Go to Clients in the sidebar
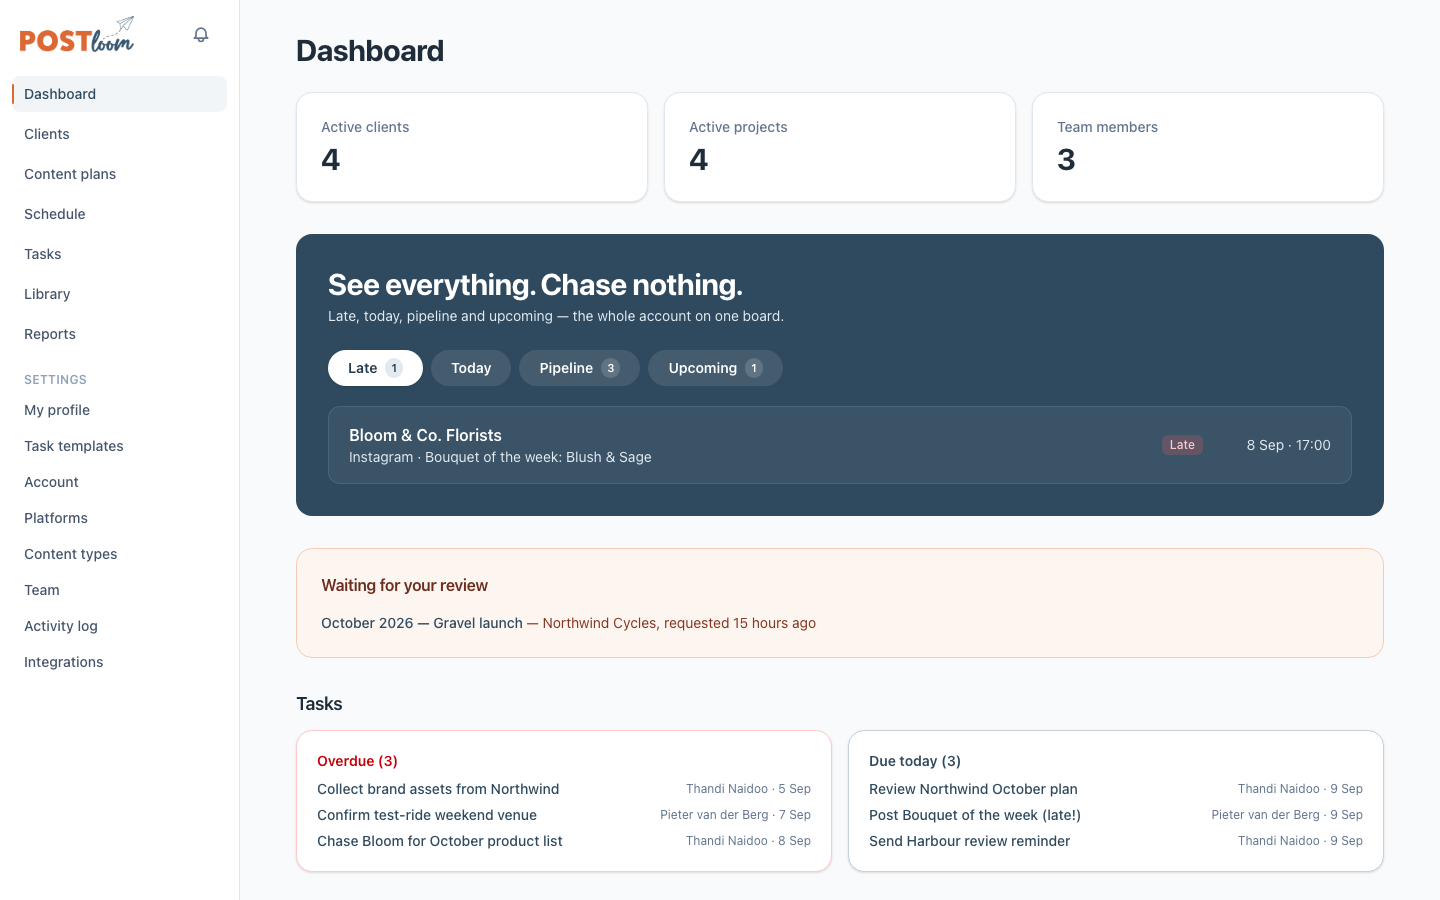1440x900 pixels. tap(120, 134)
